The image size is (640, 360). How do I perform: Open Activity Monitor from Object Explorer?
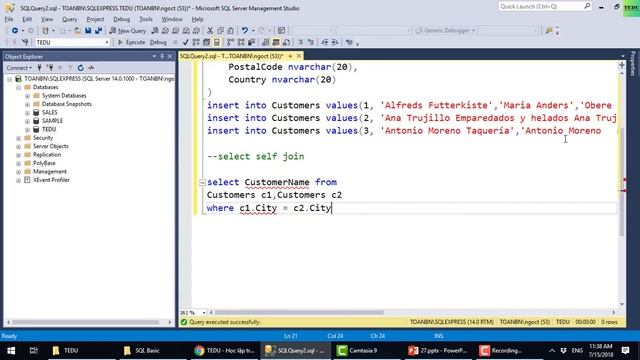[x=91, y=68]
